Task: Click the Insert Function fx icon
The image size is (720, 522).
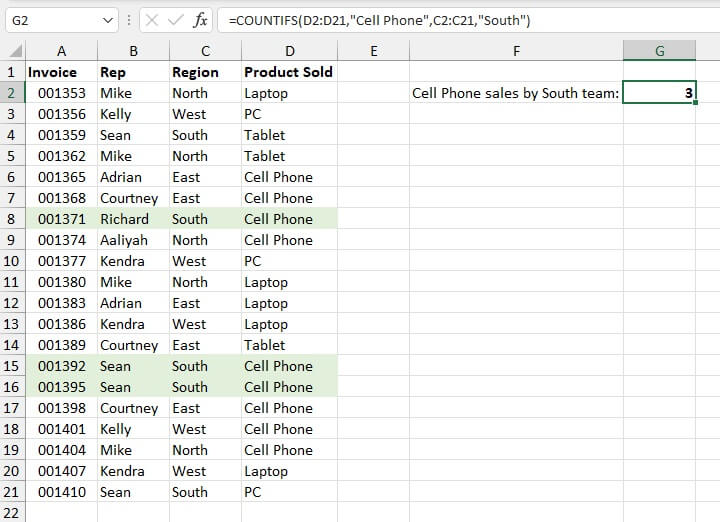Action: click(x=200, y=20)
